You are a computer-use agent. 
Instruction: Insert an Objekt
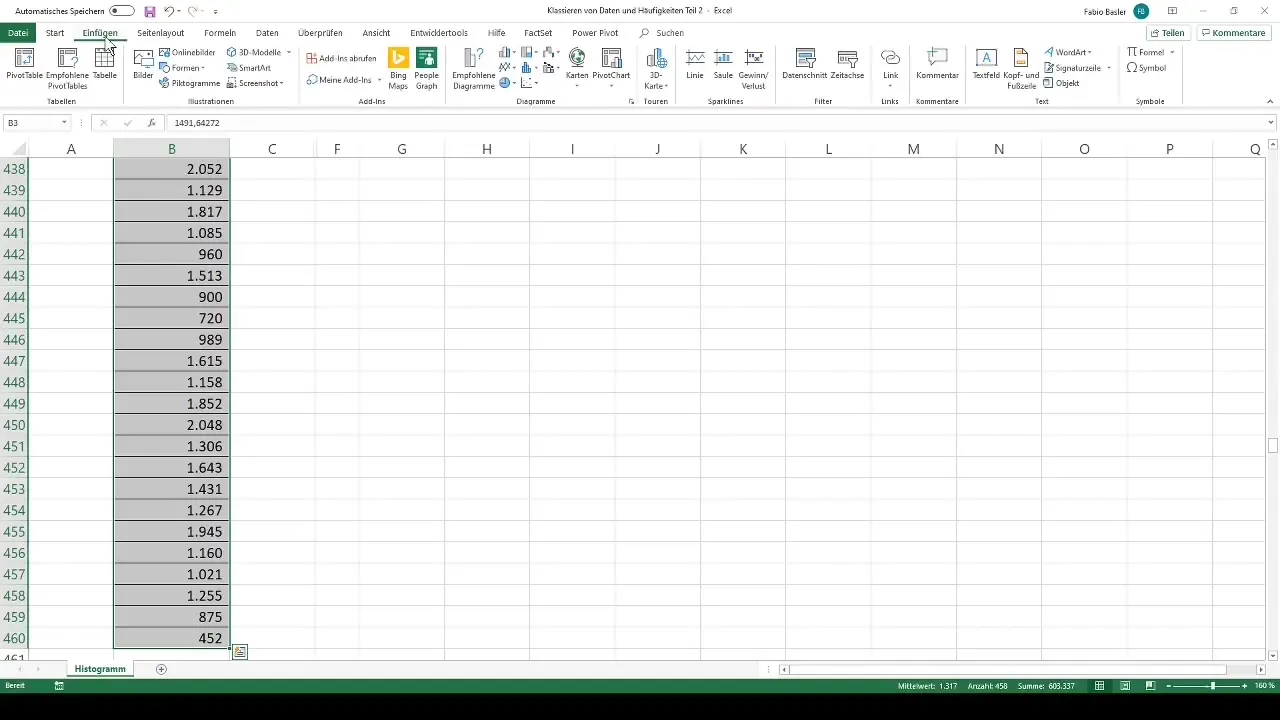tap(1061, 83)
